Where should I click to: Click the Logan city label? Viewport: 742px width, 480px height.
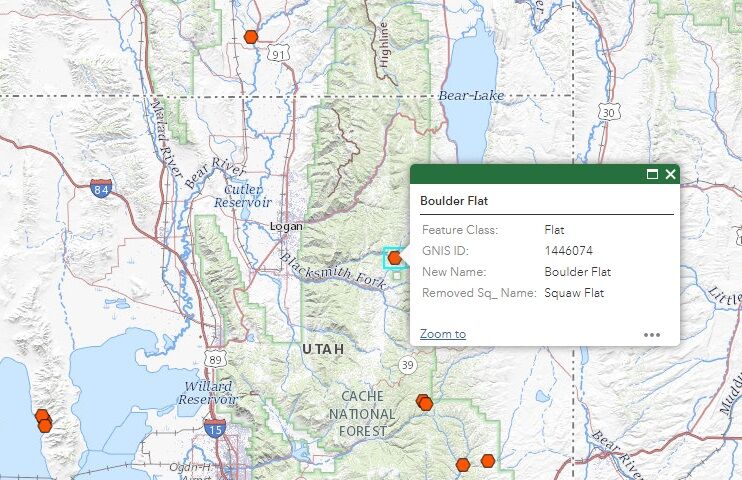(286, 226)
